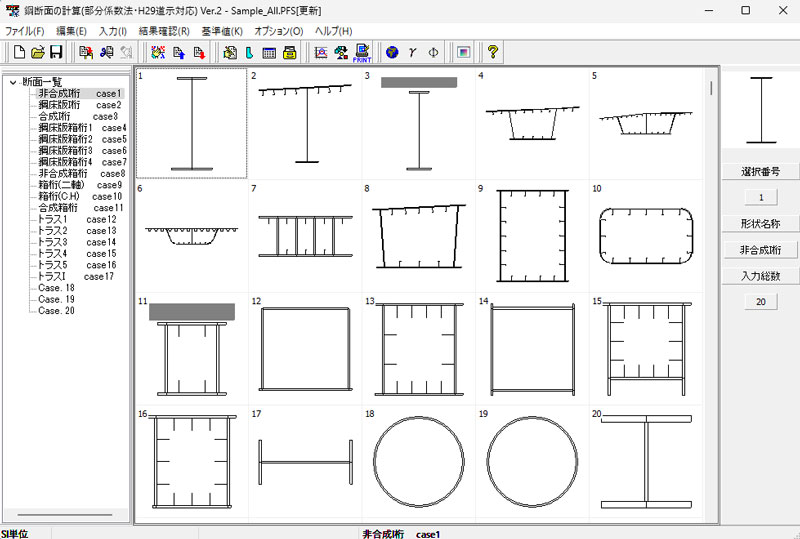The height and width of the screenshot is (539, 800).
Task: Select section thumbnail 17 H-shaped section
Action: coord(305,462)
